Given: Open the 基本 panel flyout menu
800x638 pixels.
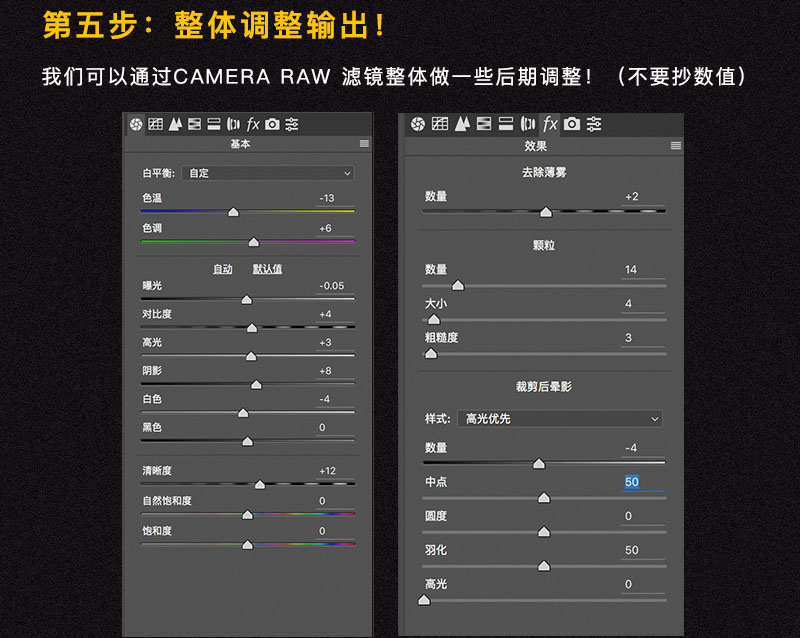Looking at the screenshot, I should [364, 144].
